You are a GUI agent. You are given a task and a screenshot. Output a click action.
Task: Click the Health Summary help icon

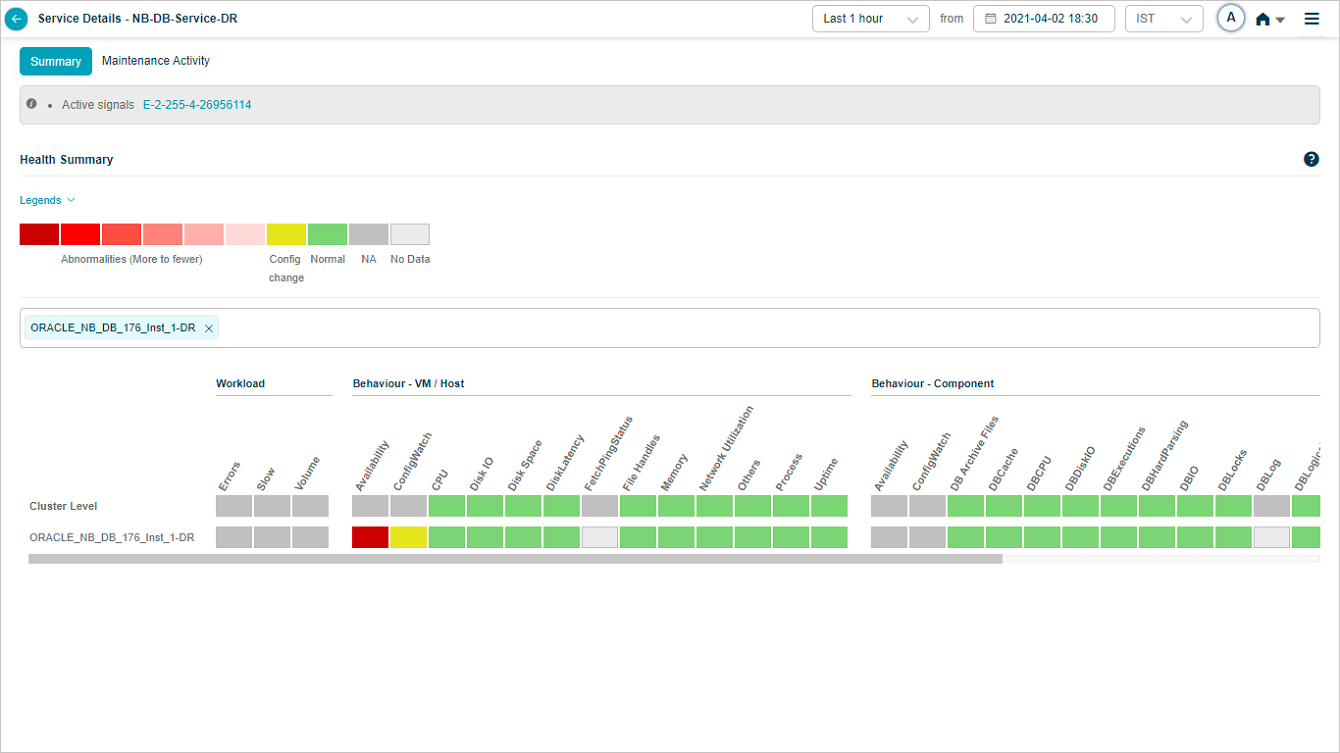point(1311,159)
